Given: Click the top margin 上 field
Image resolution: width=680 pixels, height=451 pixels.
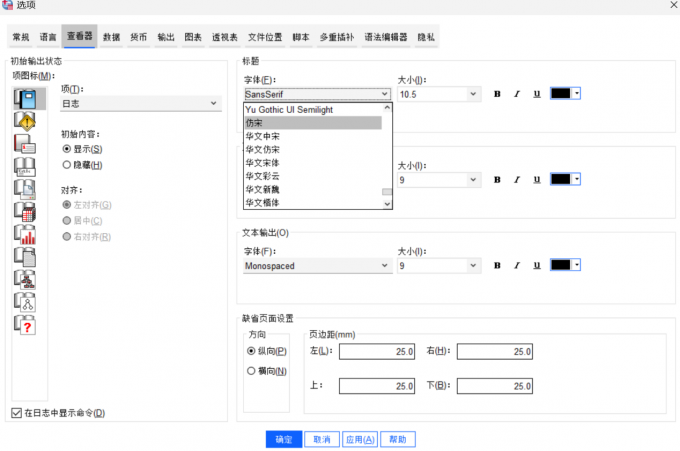Looking at the screenshot, I should (377, 386).
